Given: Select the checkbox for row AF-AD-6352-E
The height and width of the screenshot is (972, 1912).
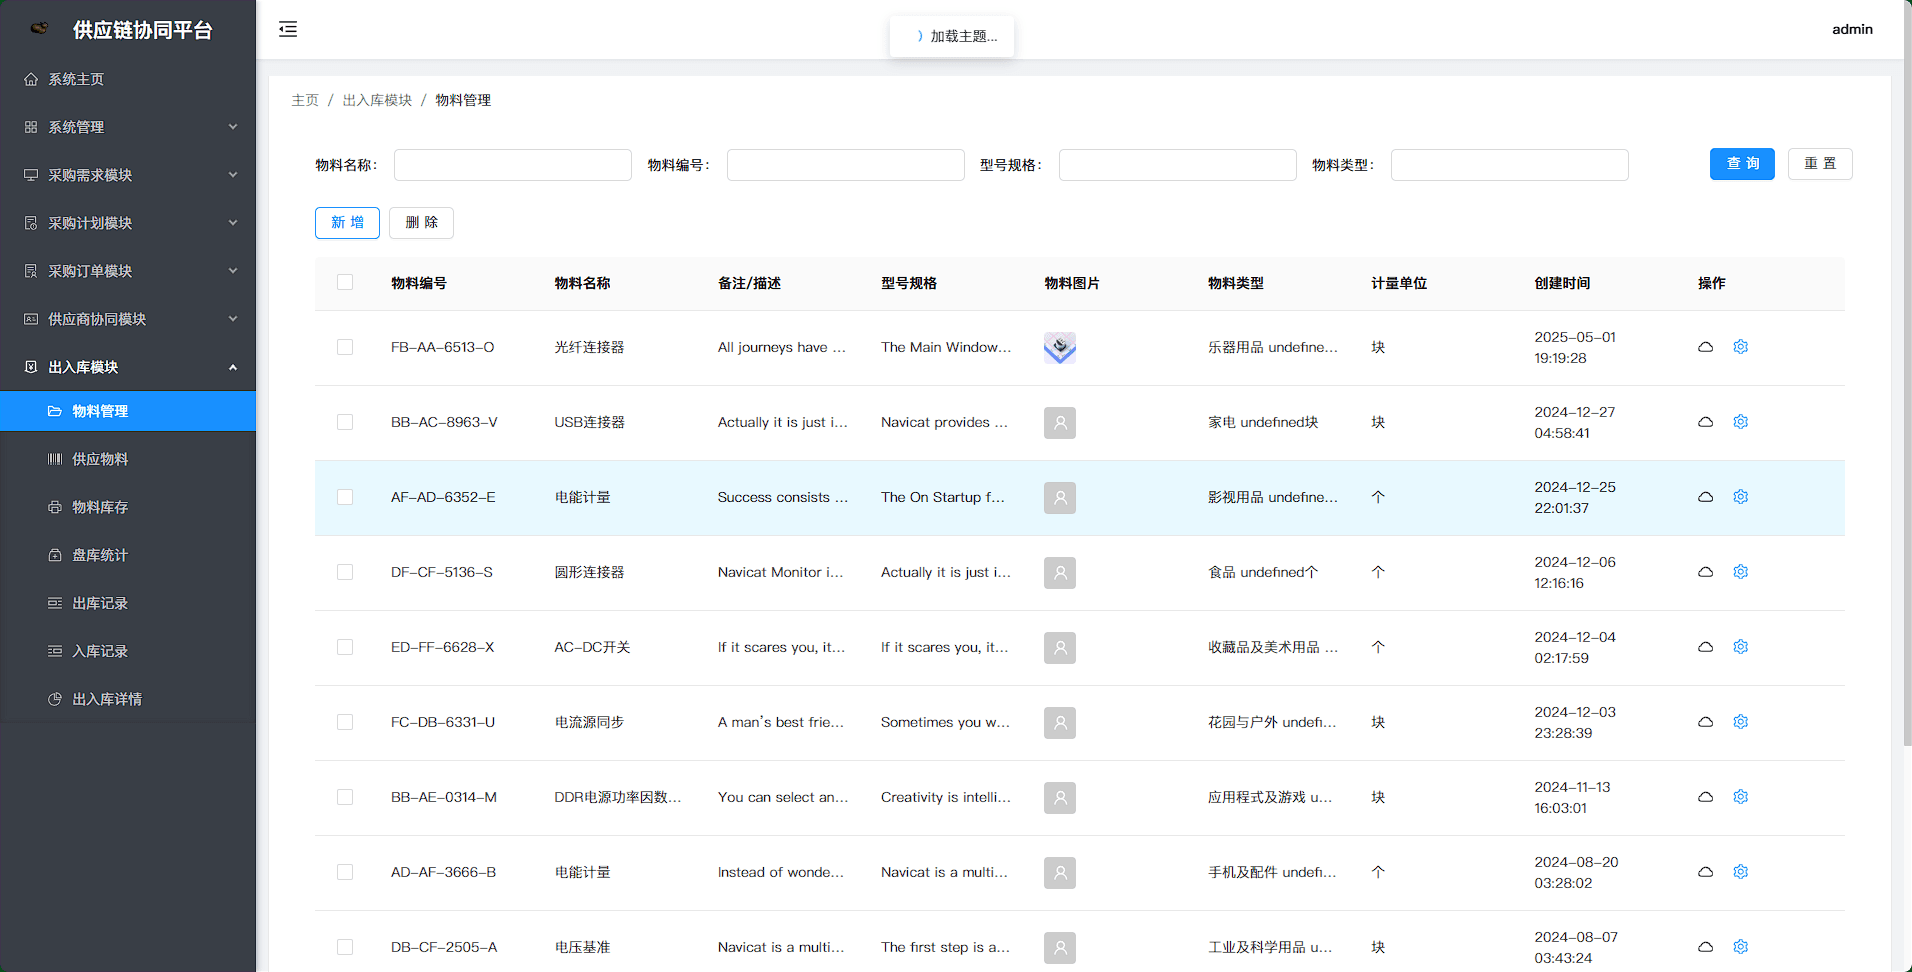Looking at the screenshot, I should click(x=345, y=497).
